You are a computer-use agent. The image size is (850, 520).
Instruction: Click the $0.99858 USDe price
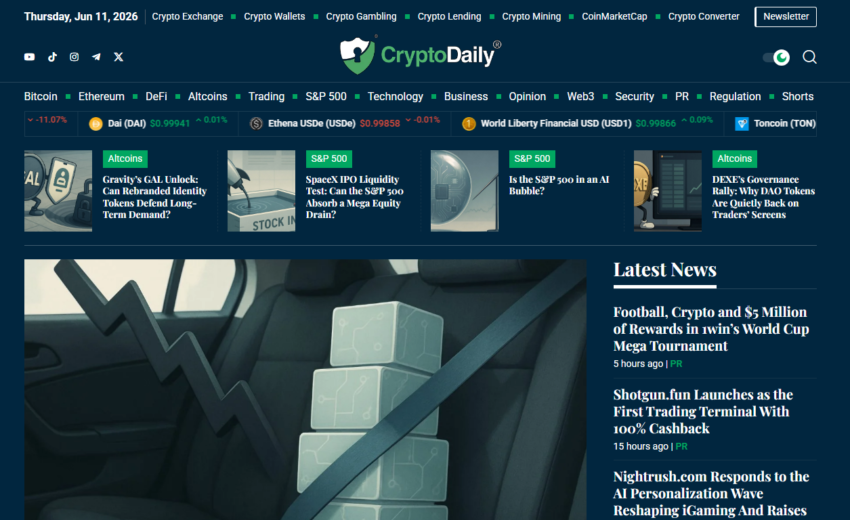tap(379, 124)
